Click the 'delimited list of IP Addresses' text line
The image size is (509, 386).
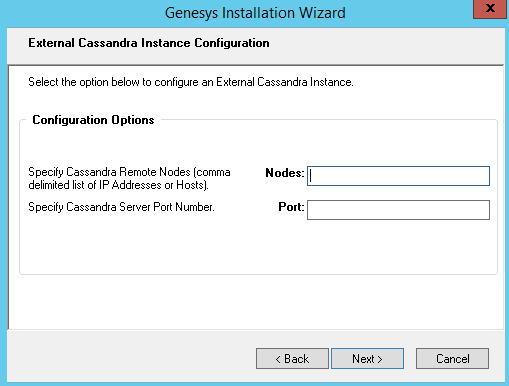(118, 185)
